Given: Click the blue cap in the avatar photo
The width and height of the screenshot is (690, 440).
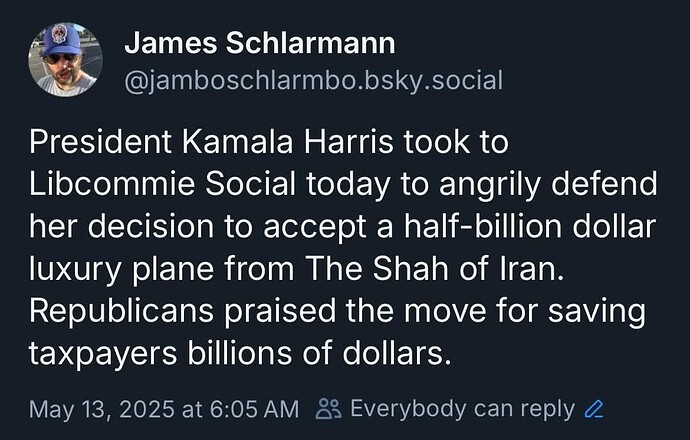Looking at the screenshot, I should 62,42.
